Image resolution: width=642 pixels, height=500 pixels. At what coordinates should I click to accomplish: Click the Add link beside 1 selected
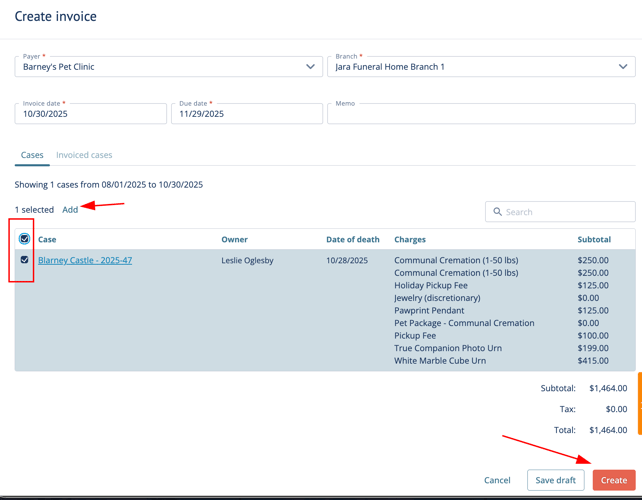70,210
